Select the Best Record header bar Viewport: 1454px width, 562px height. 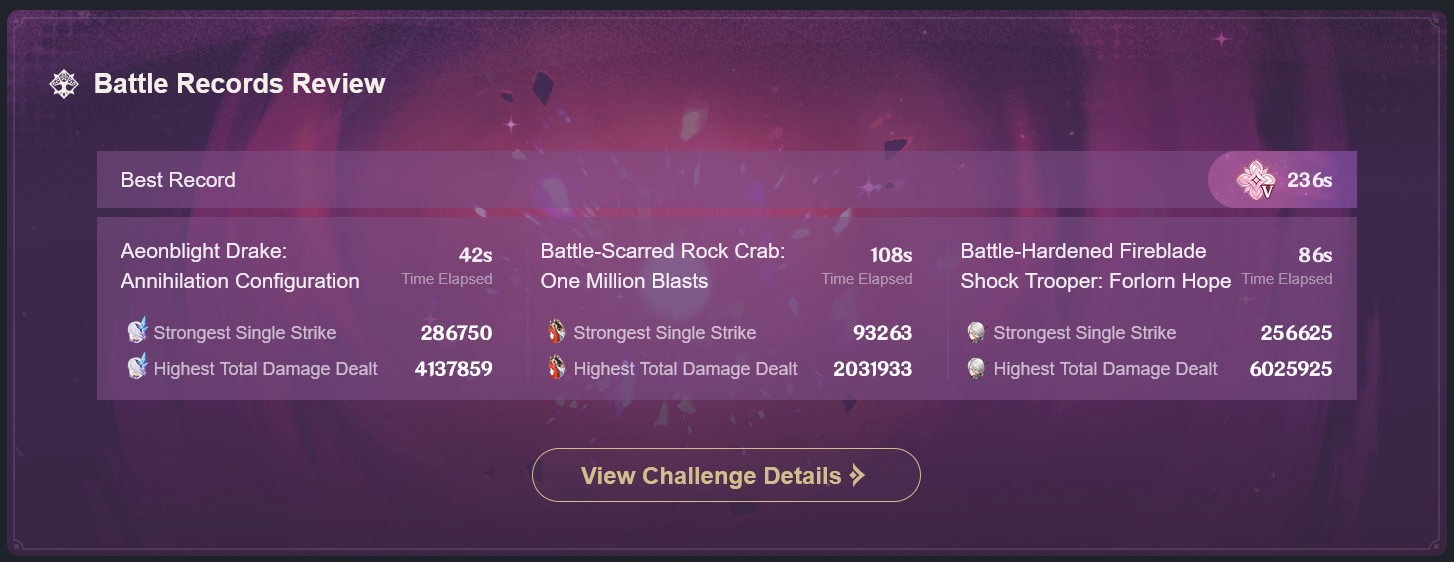pos(727,180)
